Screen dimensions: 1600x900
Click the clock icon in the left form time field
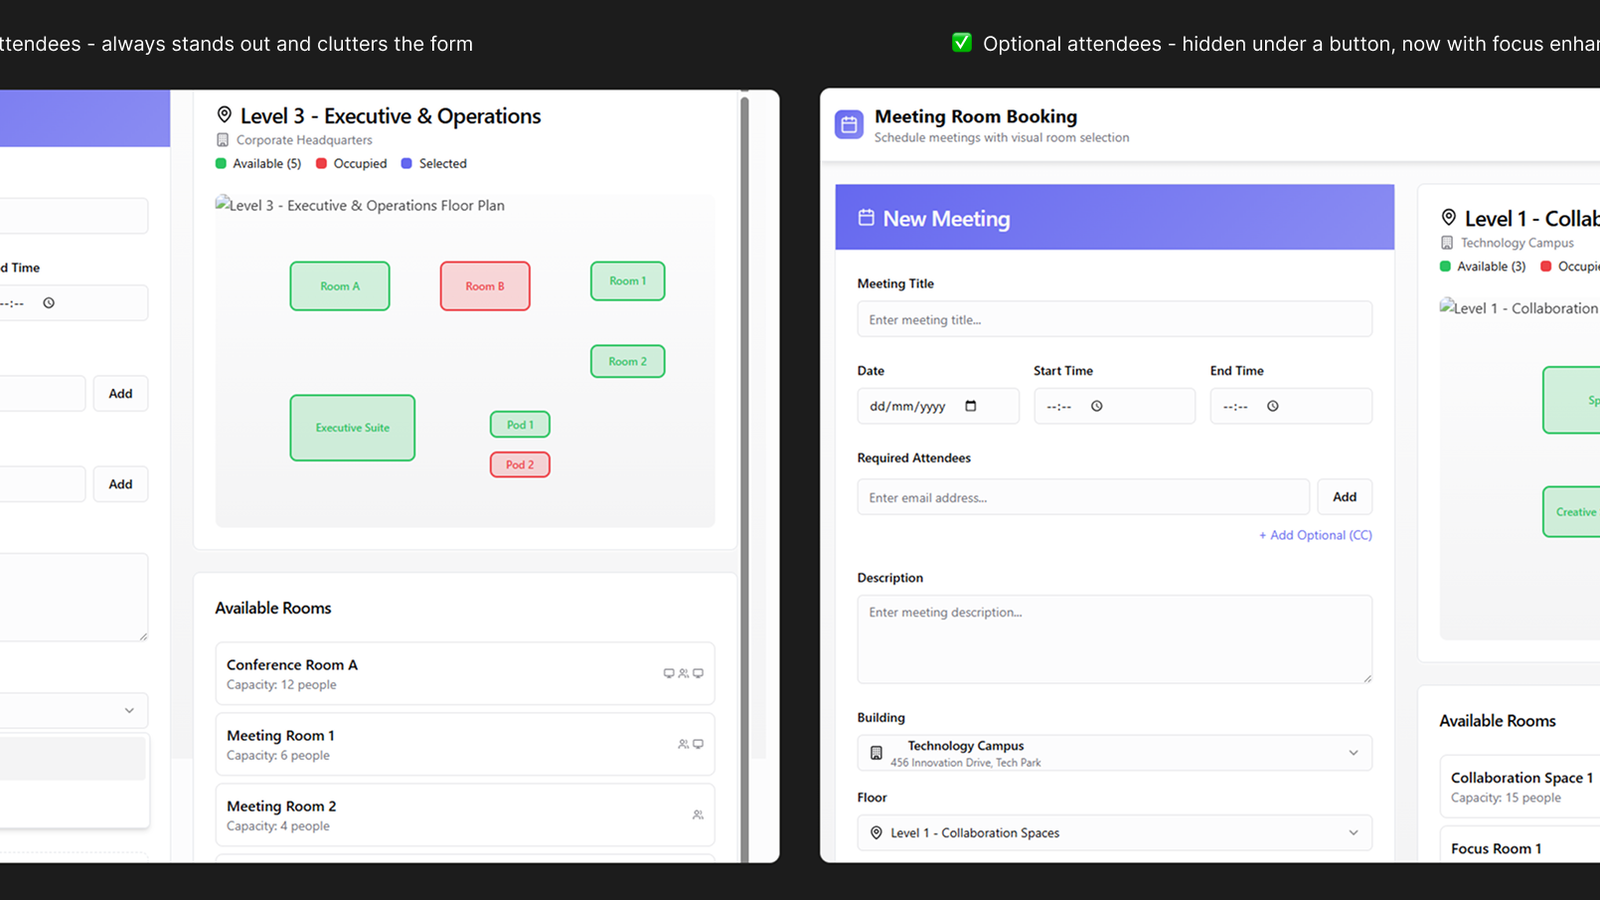point(49,303)
